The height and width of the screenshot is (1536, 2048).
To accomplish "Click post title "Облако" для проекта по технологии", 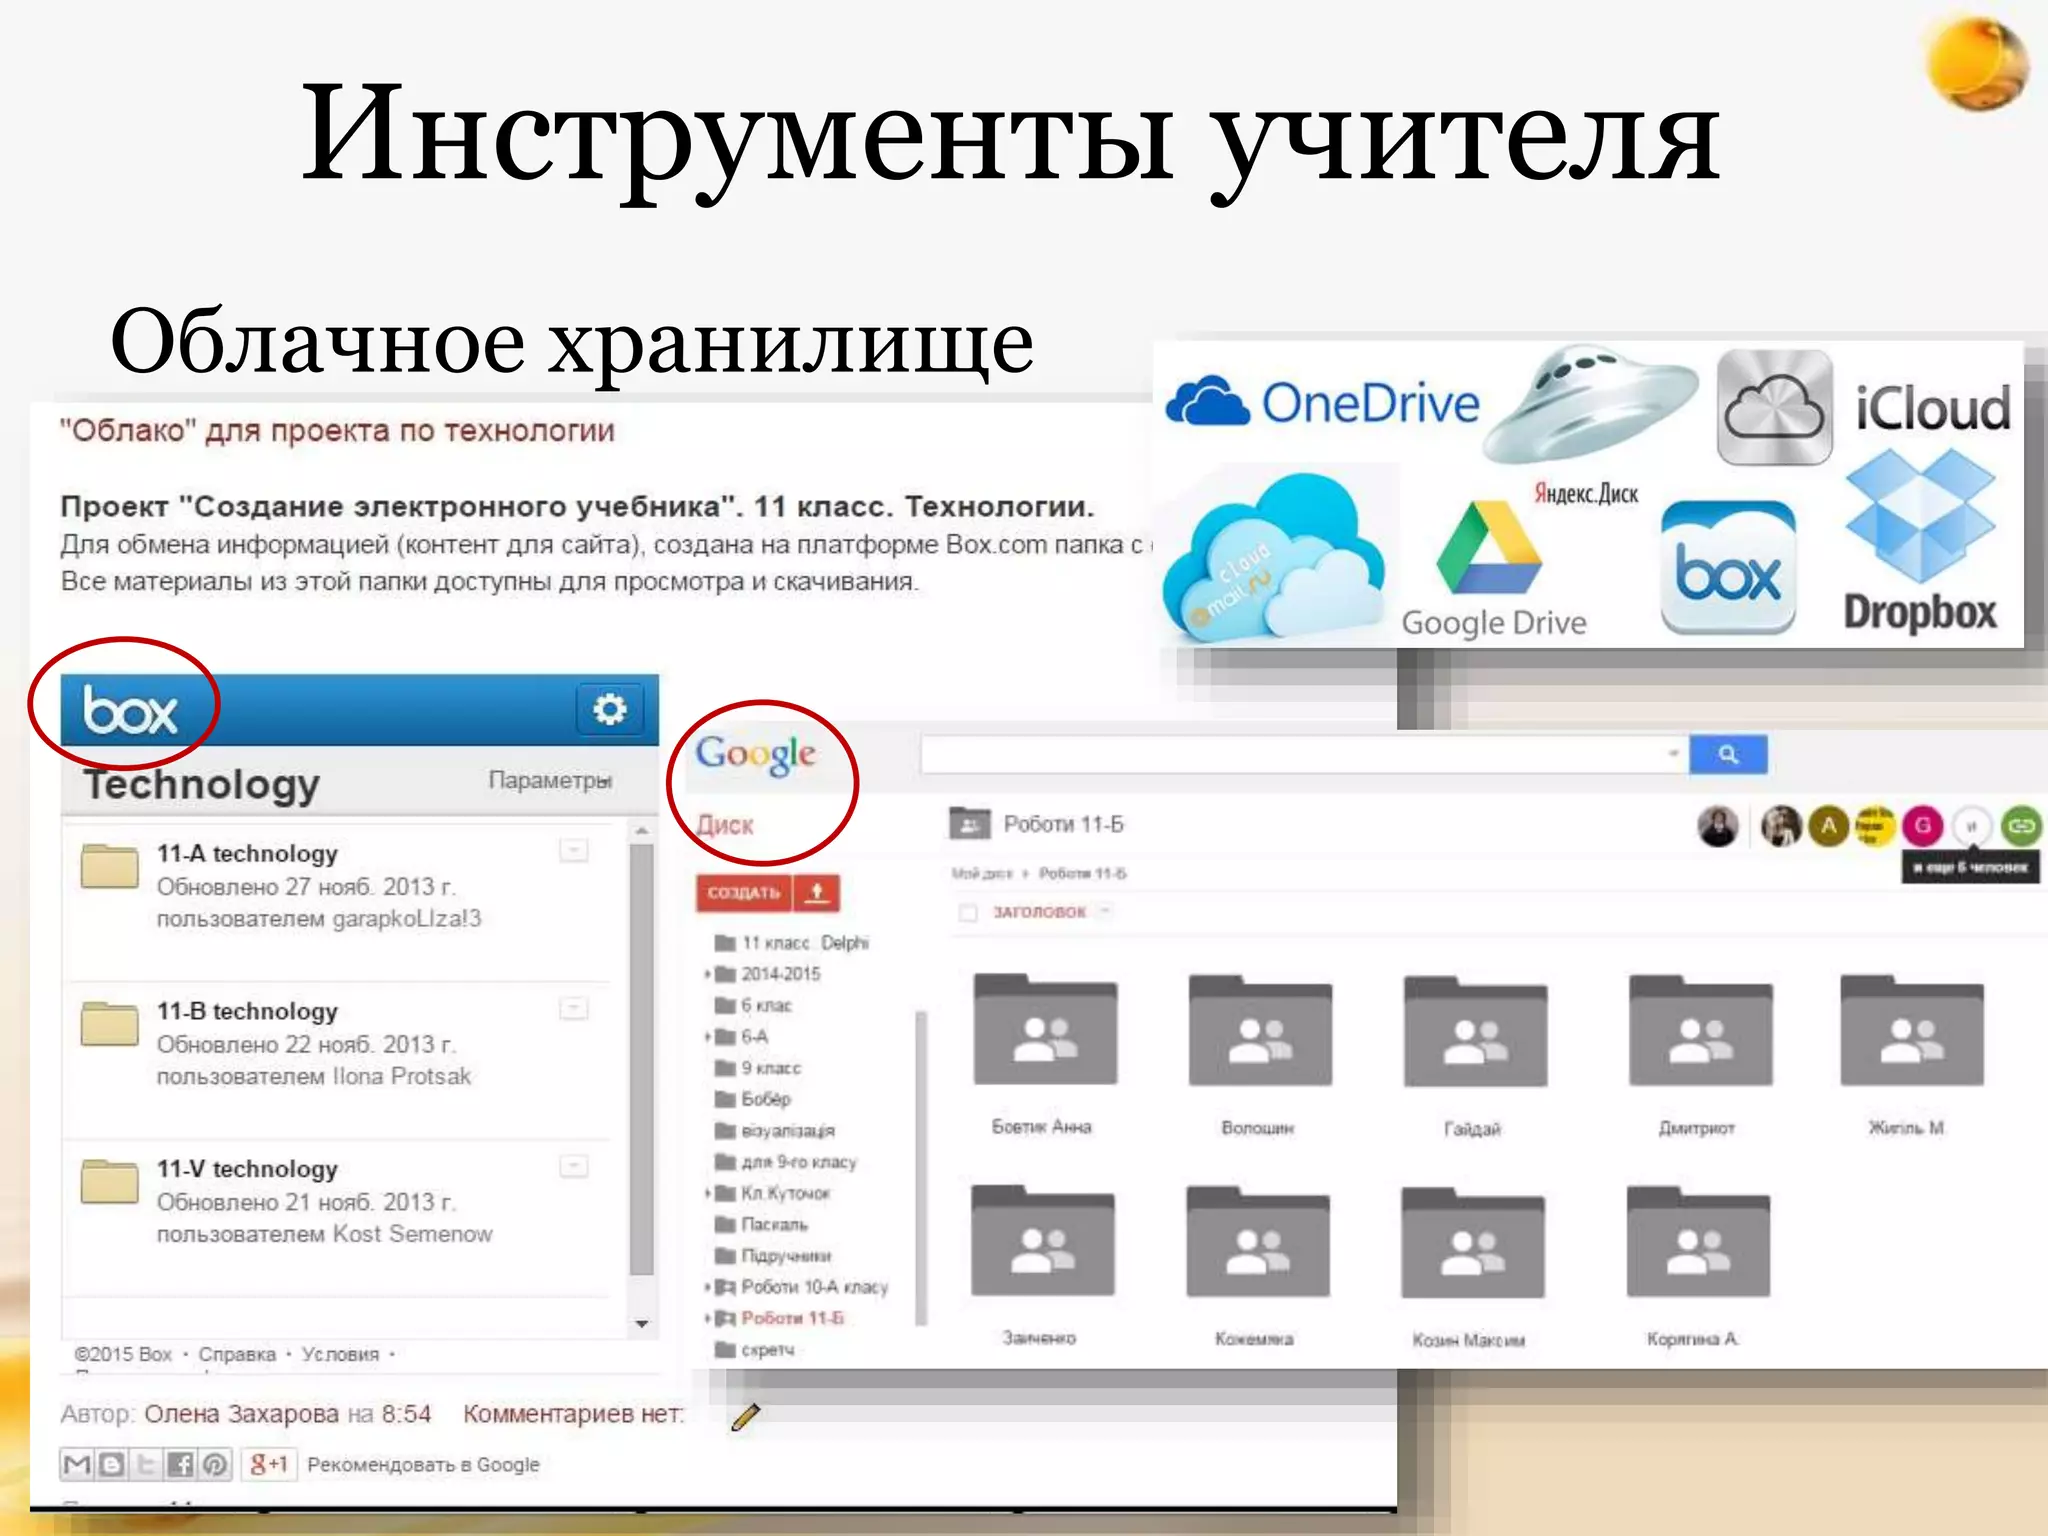I will (337, 431).
